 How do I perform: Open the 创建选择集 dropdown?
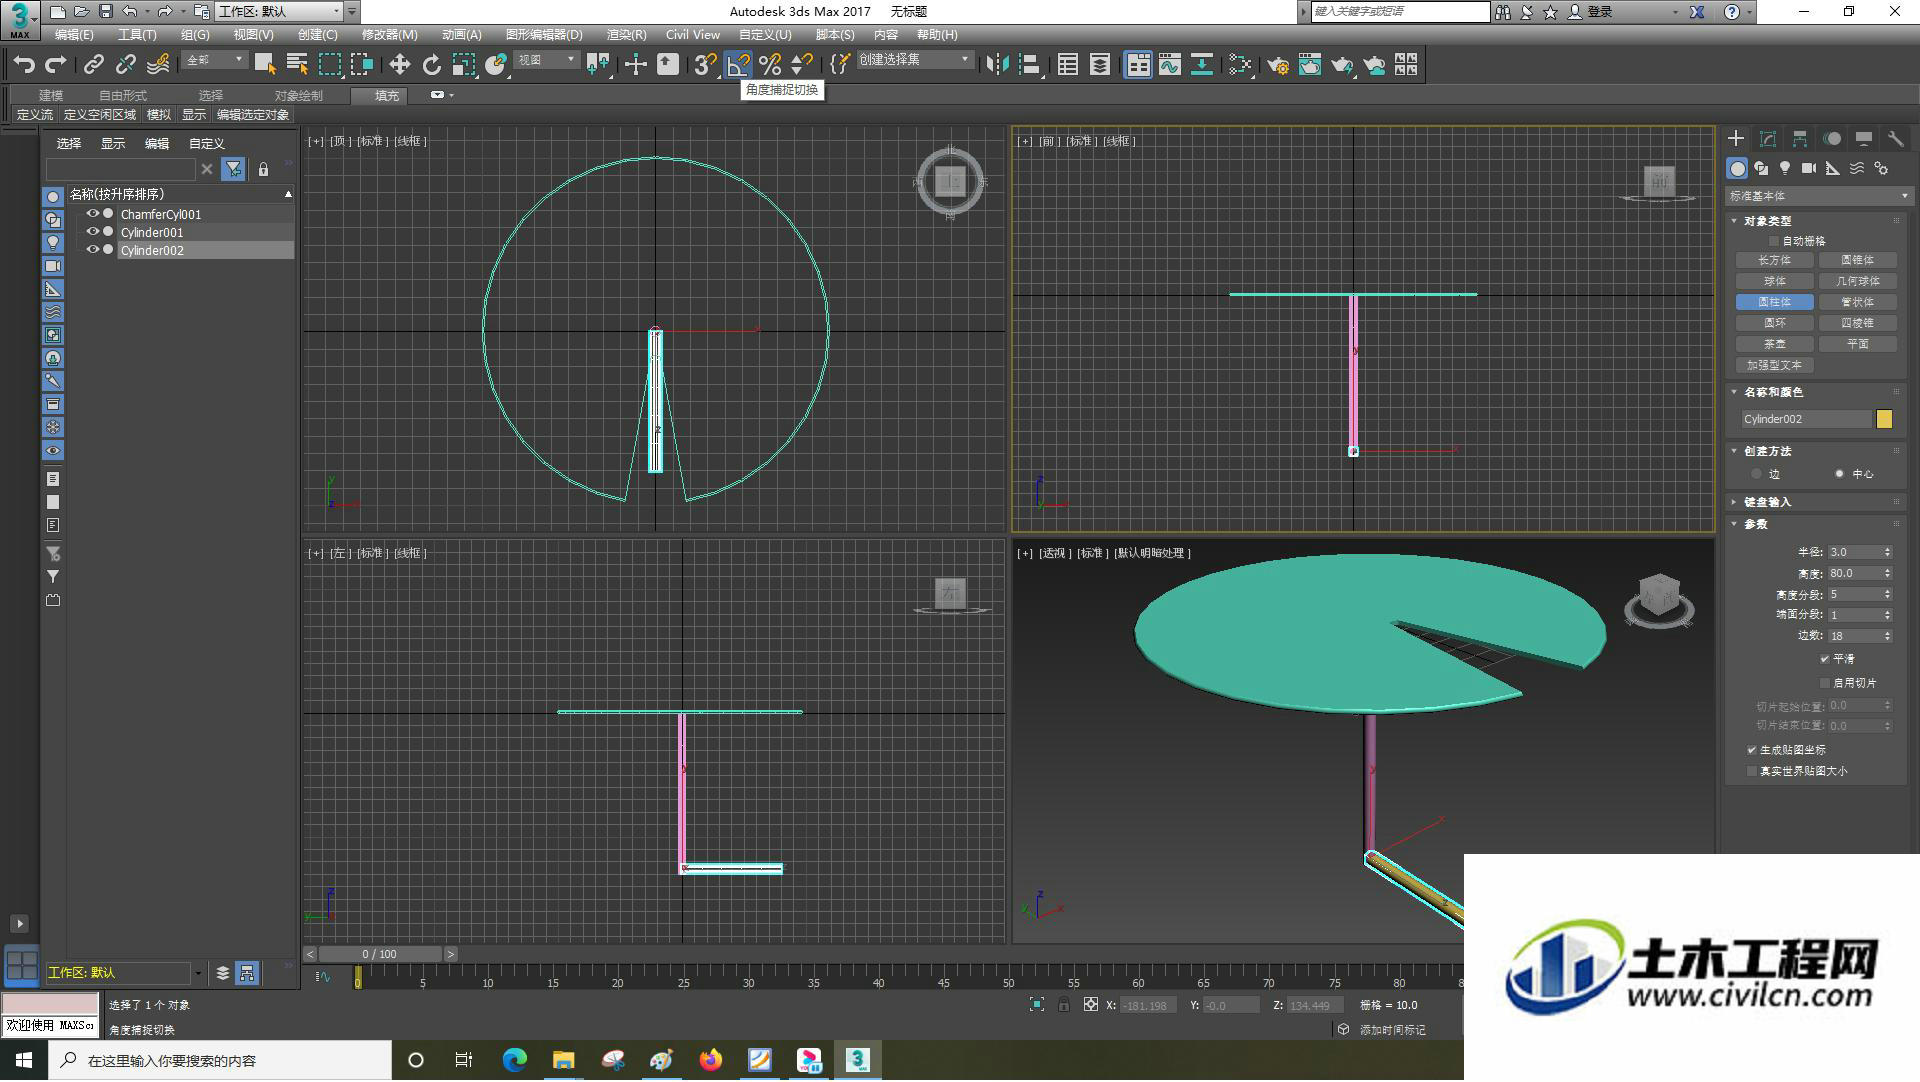click(x=914, y=61)
